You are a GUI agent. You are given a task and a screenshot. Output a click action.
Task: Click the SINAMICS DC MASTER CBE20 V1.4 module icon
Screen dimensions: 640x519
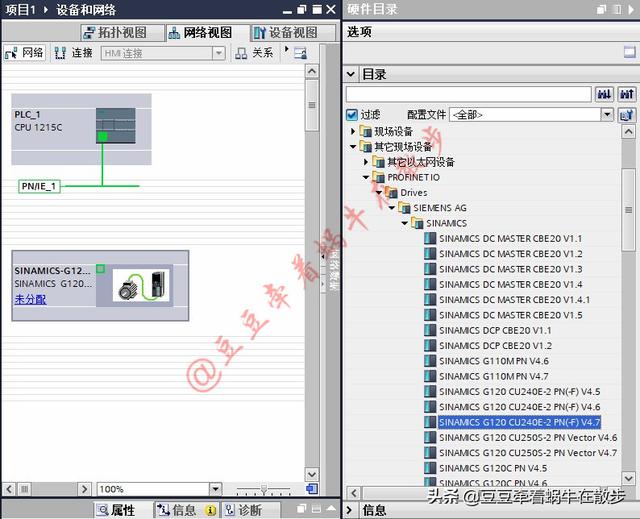click(x=430, y=284)
